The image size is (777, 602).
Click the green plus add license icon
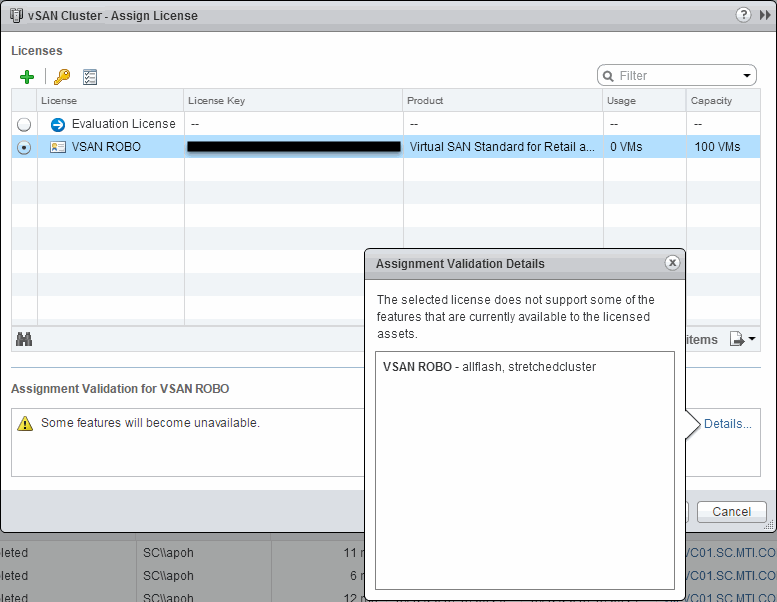coord(27,77)
